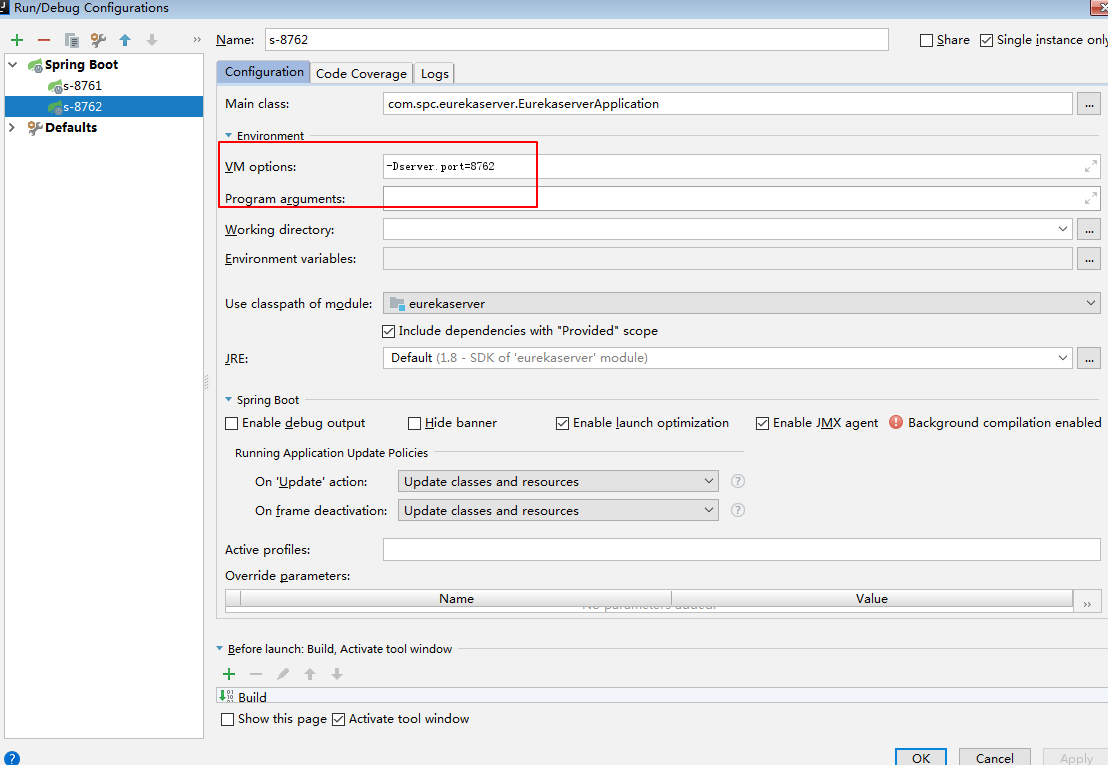The image size is (1108, 765).
Task: Click the Program arguments text field
Action: pyautogui.click(x=741, y=198)
